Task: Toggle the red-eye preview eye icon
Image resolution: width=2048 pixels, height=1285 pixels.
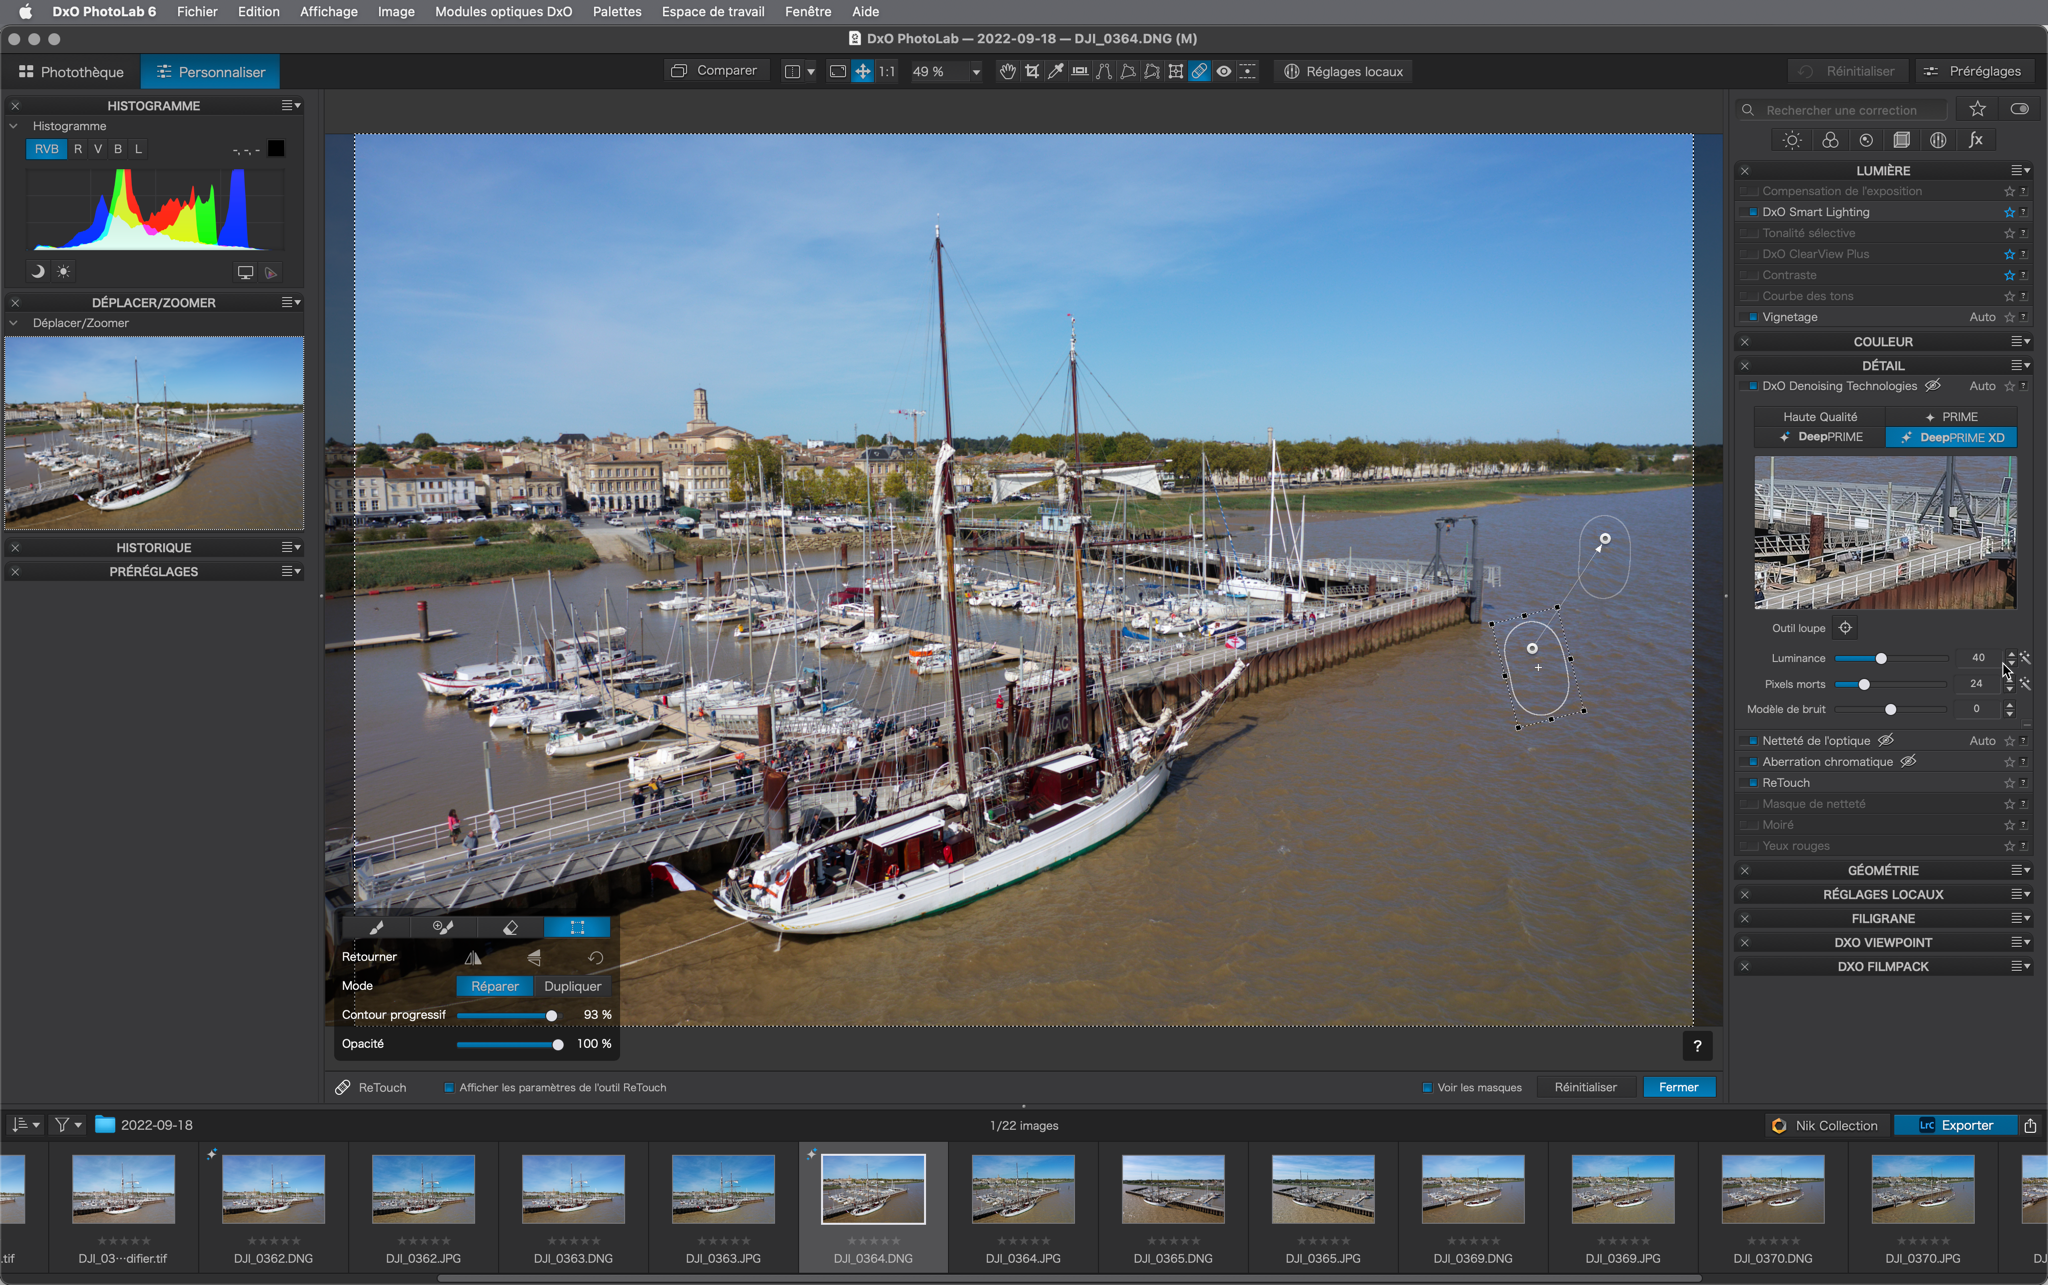Action: click(x=1223, y=71)
